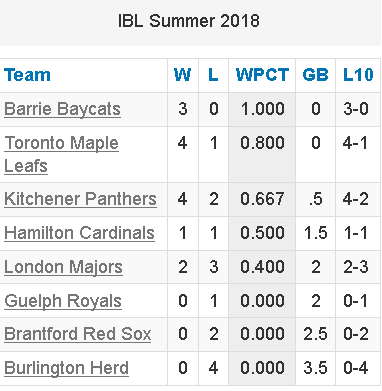Click the IBL Summer 2018 table title

[189, 21]
